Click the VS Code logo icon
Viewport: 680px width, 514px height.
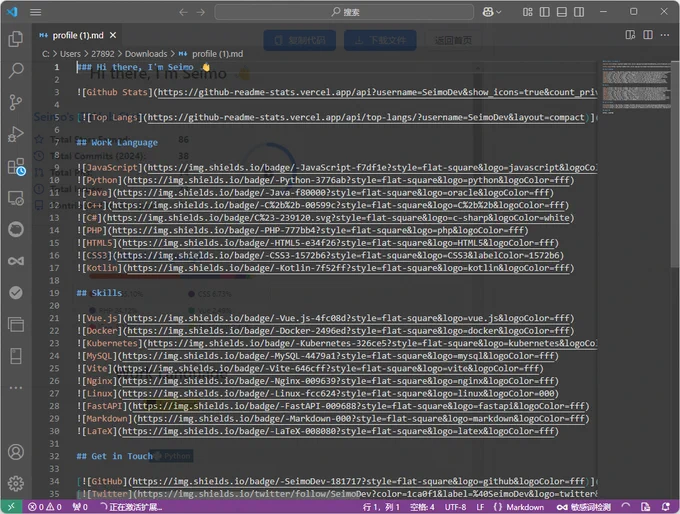tap(12, 12)
